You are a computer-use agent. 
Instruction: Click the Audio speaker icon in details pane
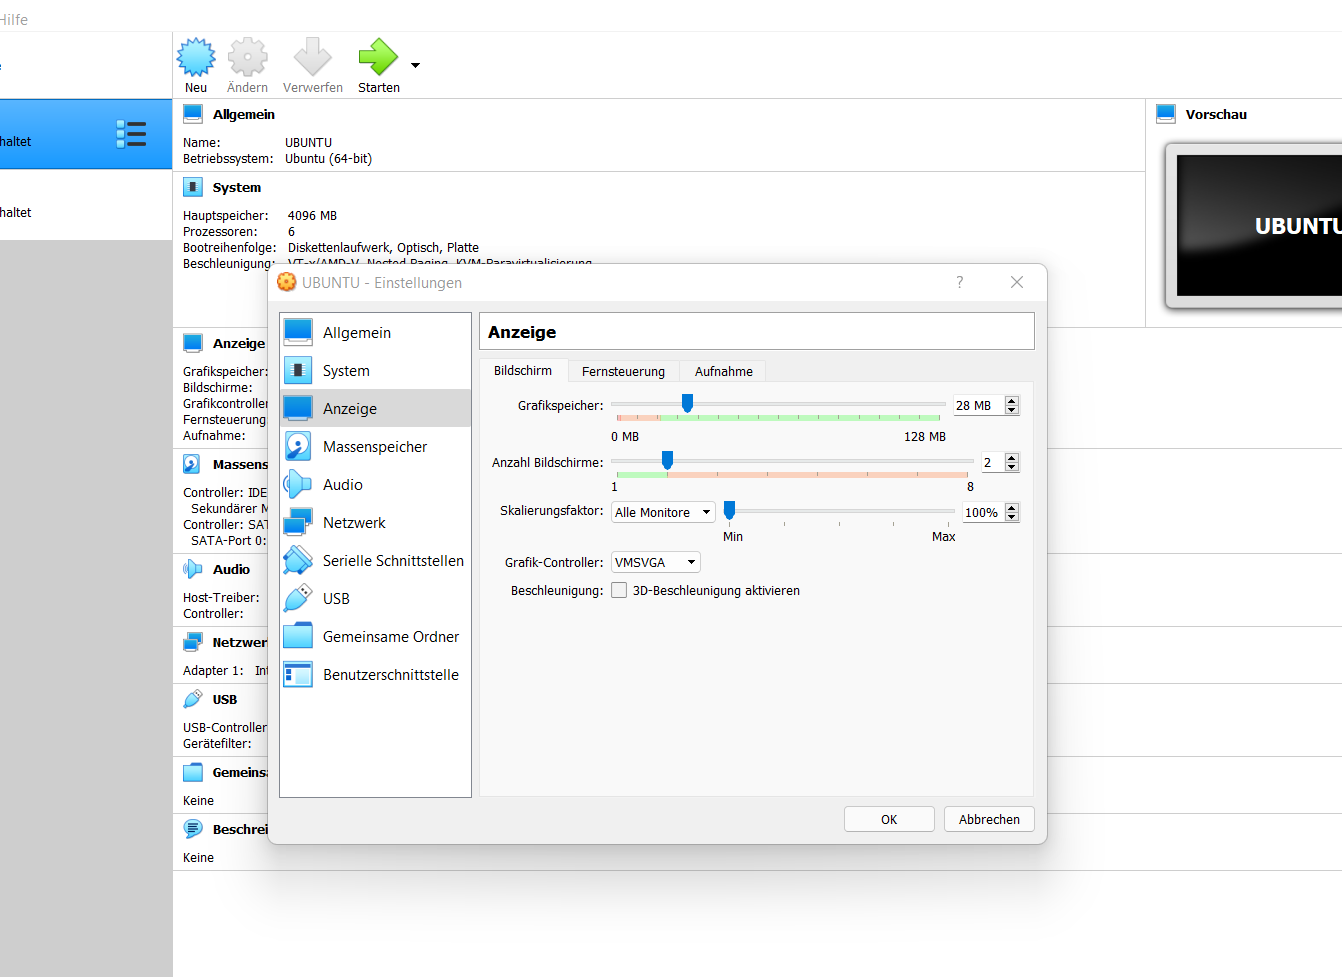pyautogui.click(x=192, y=569)
